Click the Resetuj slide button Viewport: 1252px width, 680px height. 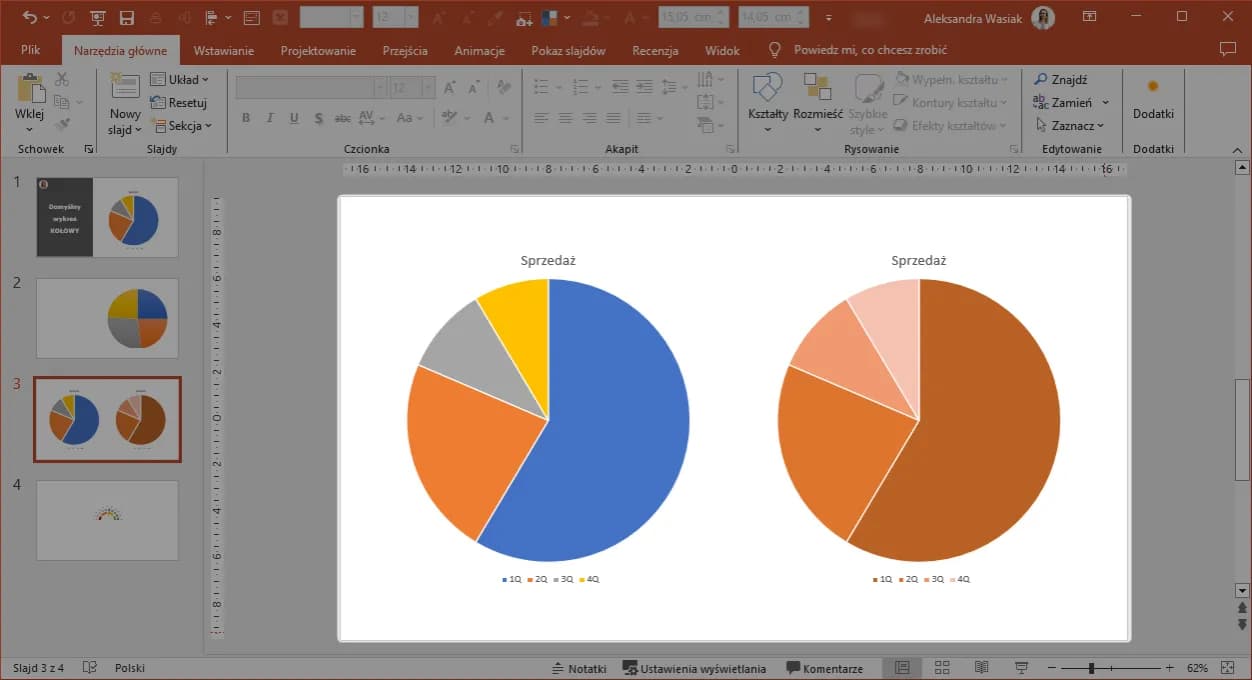coord(179,103)
